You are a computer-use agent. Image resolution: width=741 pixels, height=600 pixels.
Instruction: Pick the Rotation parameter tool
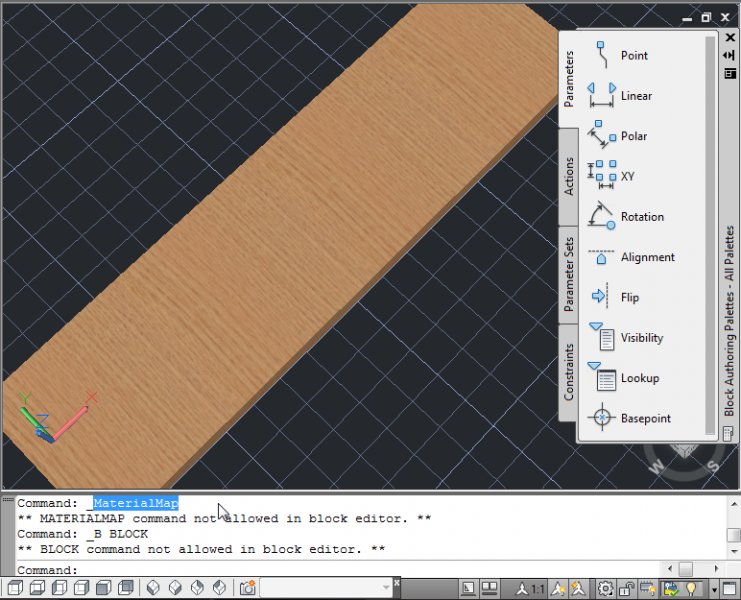pos(625,216)
